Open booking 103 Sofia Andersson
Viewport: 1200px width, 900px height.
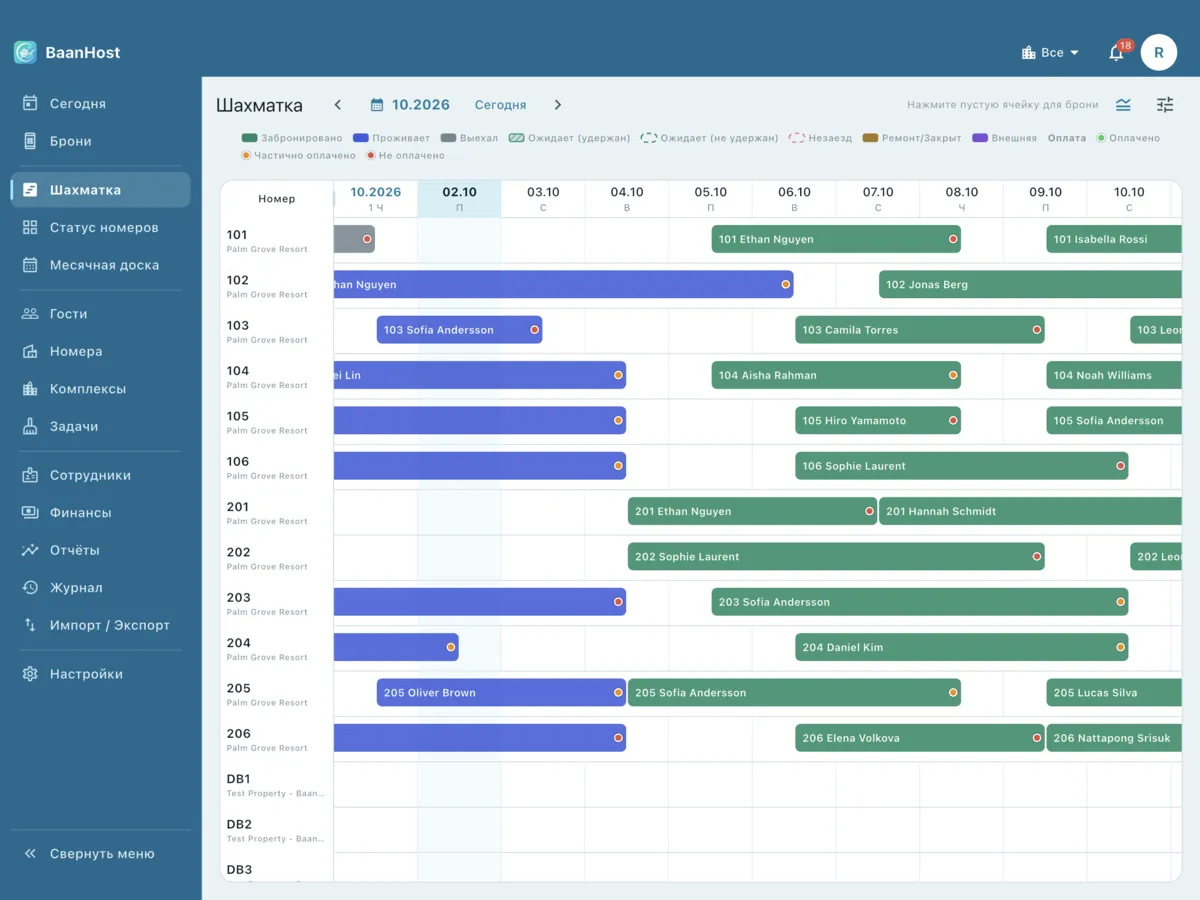(459, 330)
